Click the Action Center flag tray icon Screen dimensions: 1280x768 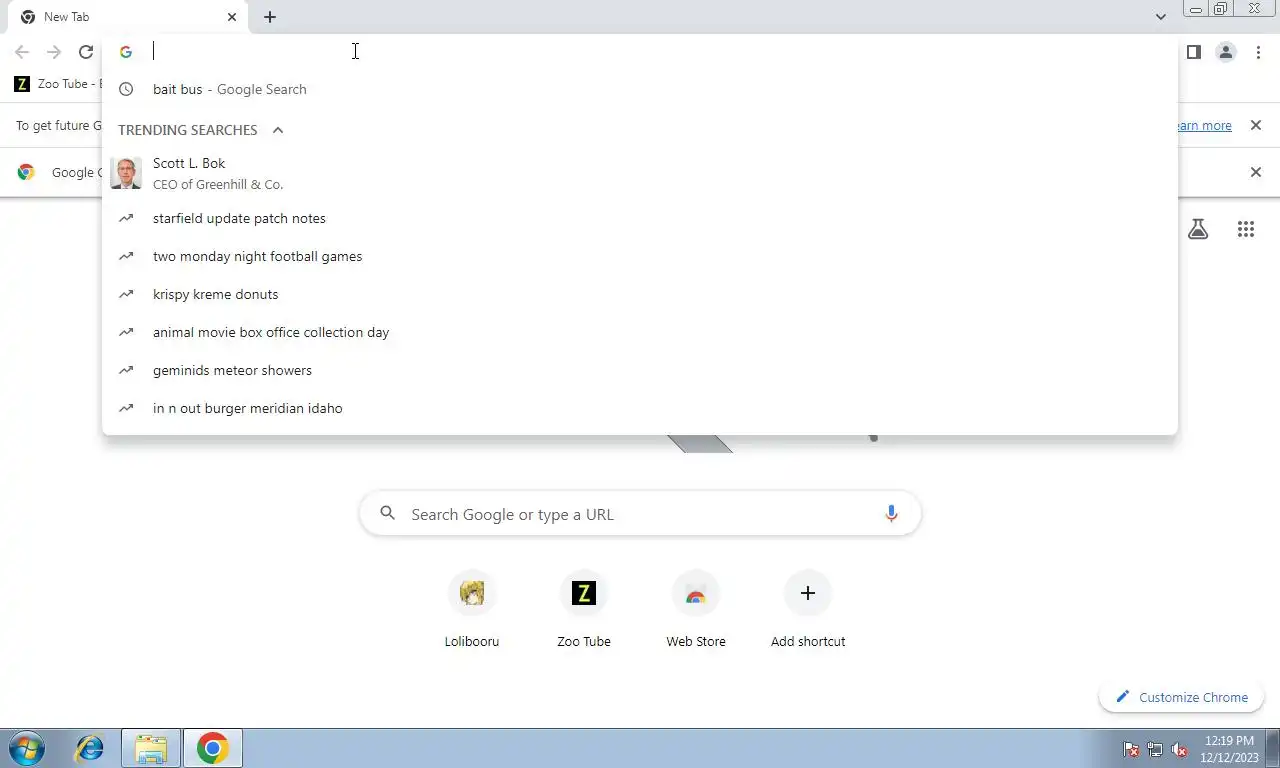tap(1131, 749)
